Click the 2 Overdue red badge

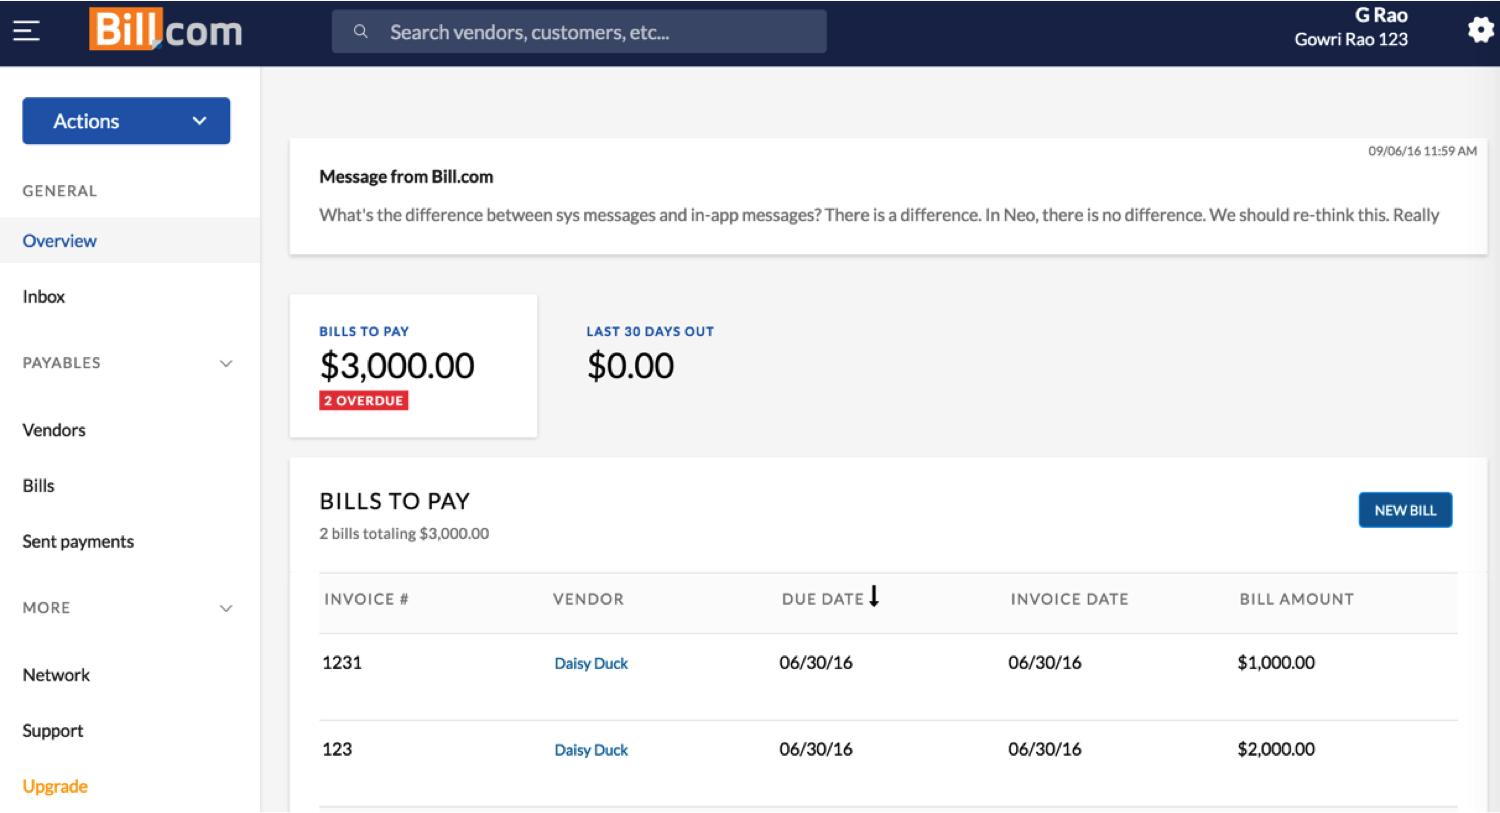click(x=364, y=401)
